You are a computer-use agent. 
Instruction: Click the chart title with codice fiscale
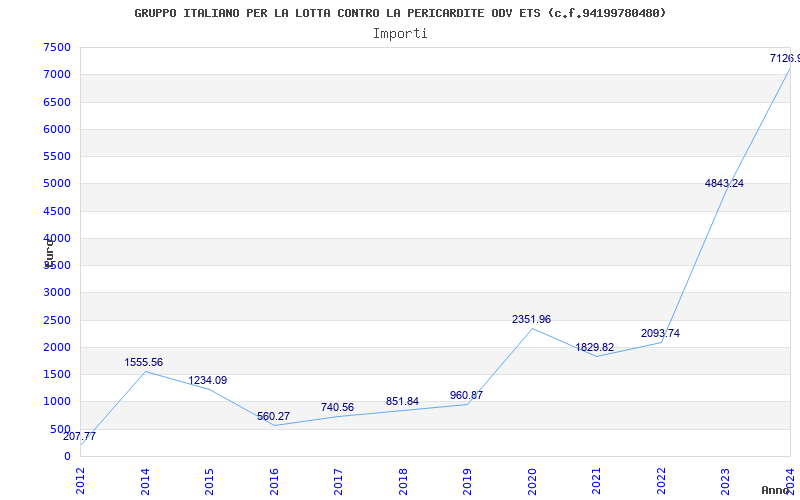(401, 13)
